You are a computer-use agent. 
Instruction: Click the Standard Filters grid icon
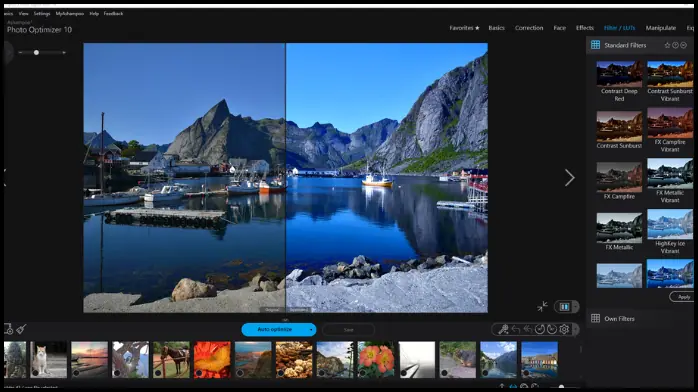[595, 45]
